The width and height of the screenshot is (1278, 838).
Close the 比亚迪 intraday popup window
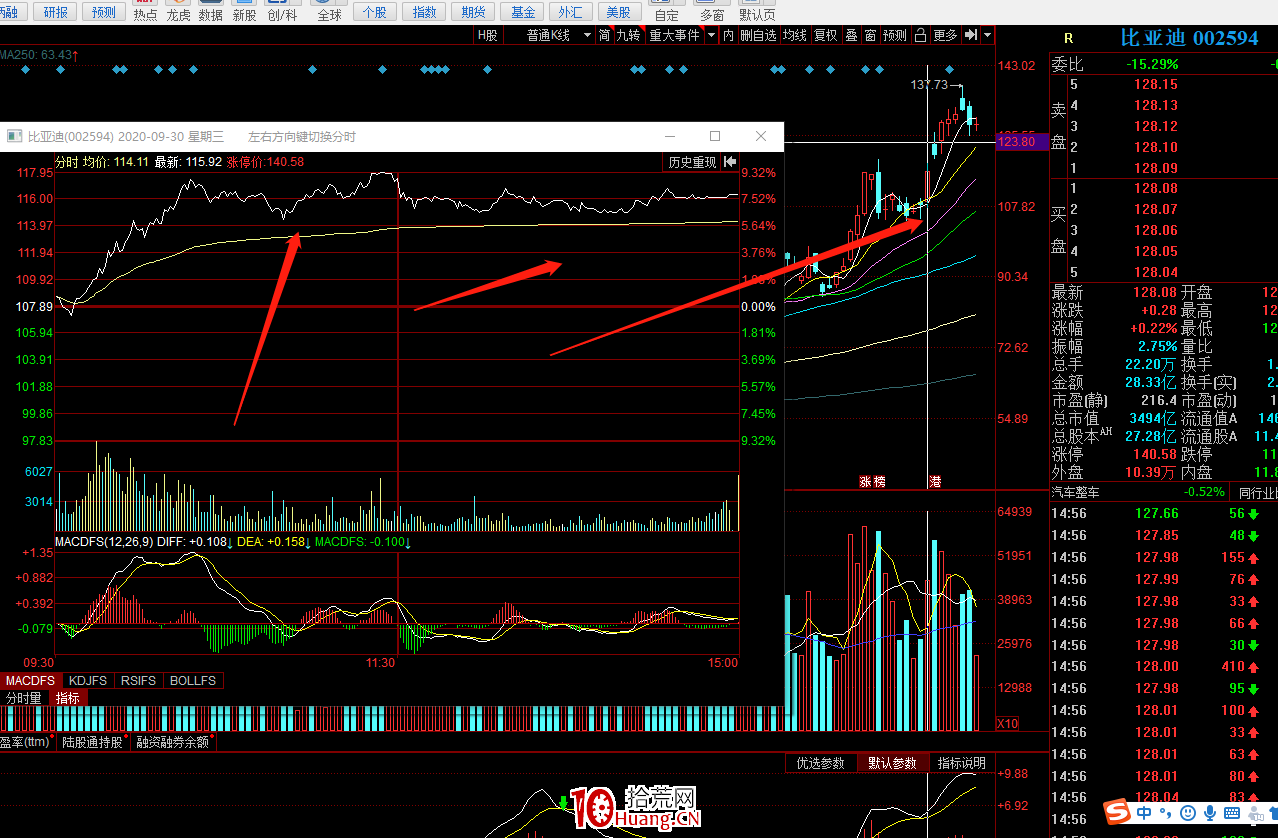pyautogui.click(x=761, y=136)
